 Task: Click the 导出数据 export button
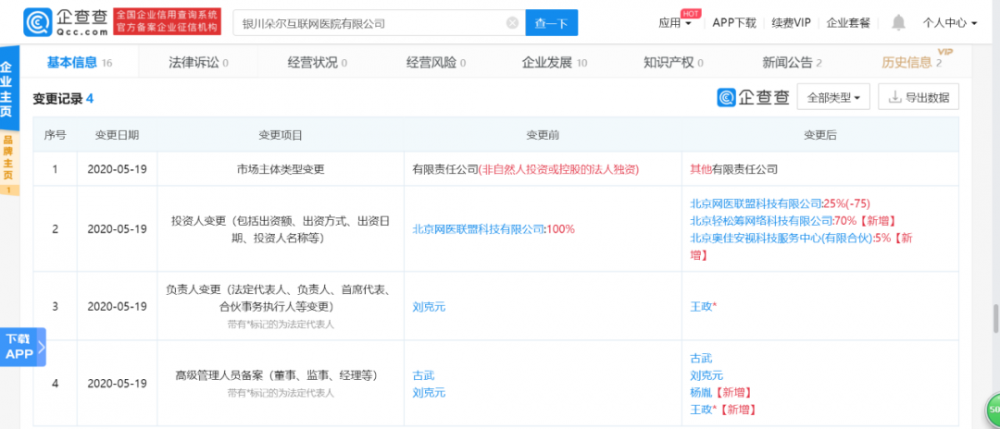[x=918, y=97]
